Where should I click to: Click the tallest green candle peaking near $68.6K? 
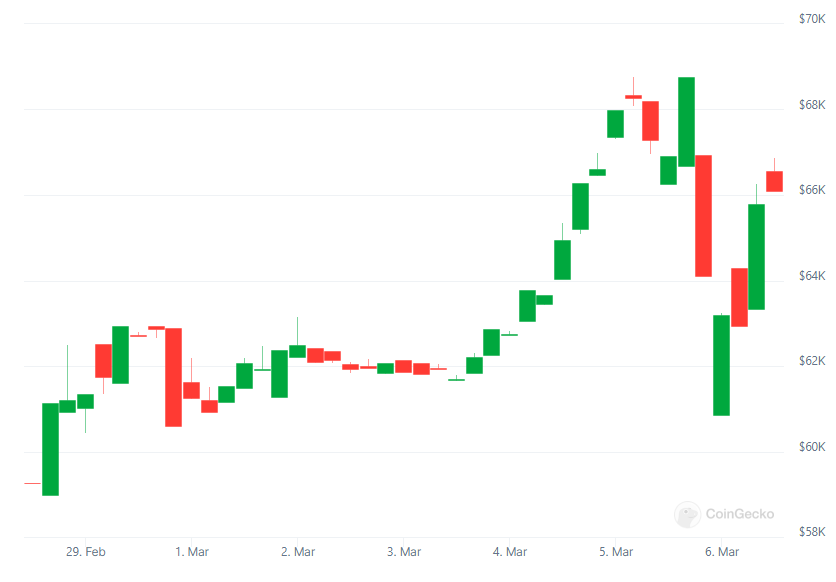(686, 121)
